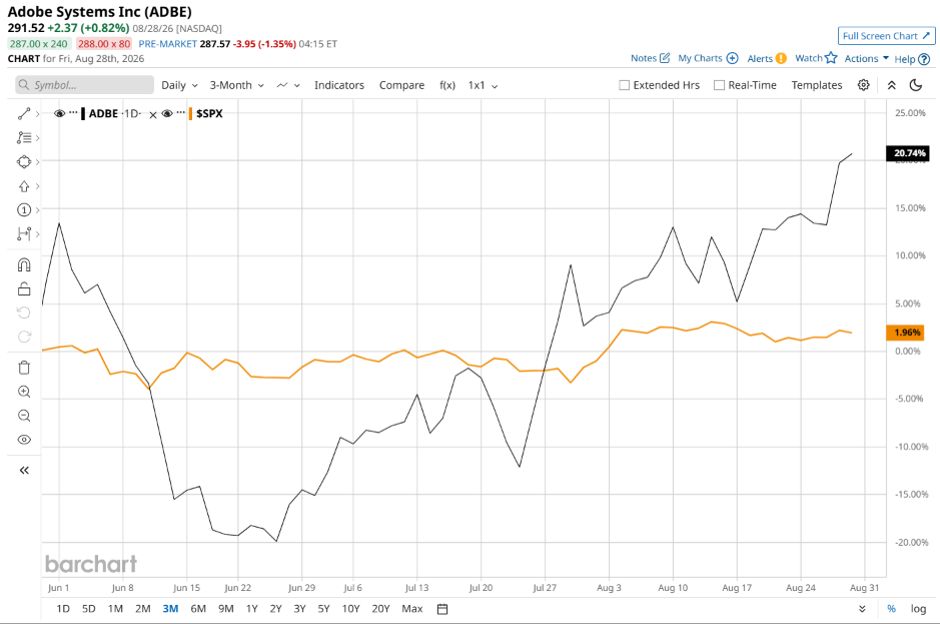Screen dimensions: 940x624
Task: Open chart settings gear icon
Action: pyautogui.click(x=863, y=85)
